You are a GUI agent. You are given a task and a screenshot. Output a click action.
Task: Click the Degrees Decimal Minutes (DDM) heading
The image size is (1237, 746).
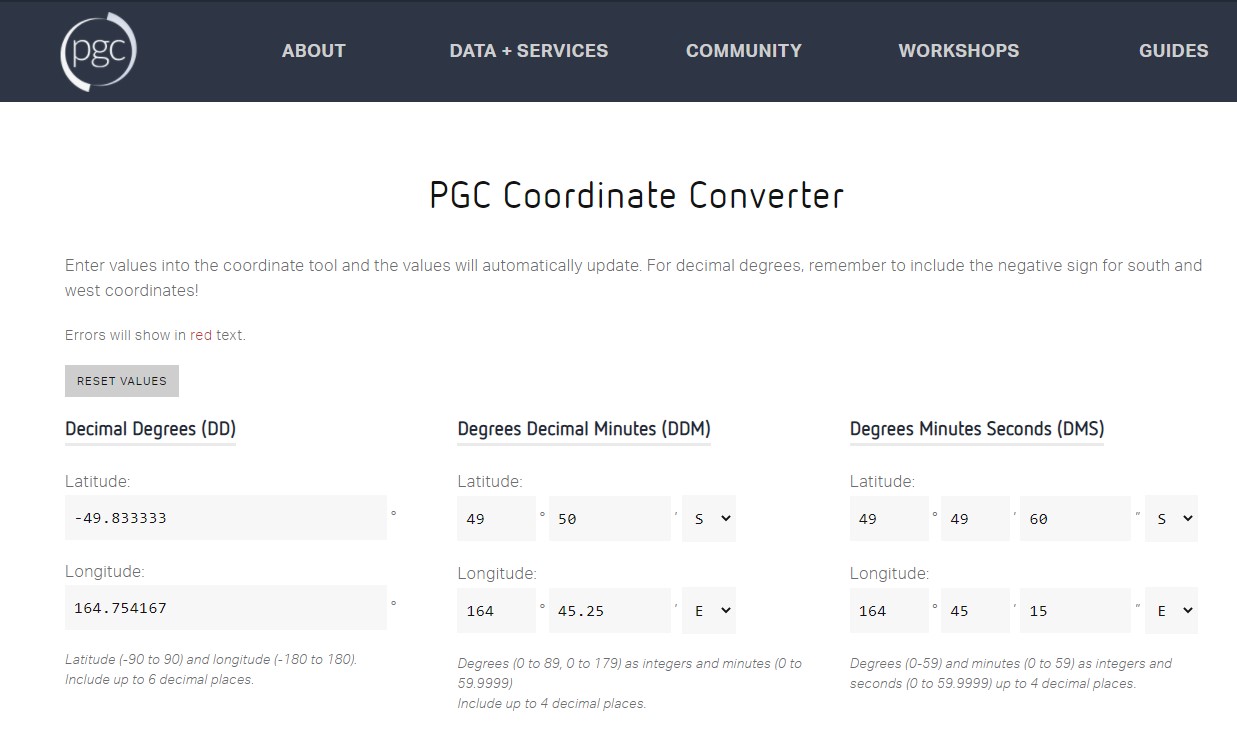pyautogui.click(x=584, y=429)
